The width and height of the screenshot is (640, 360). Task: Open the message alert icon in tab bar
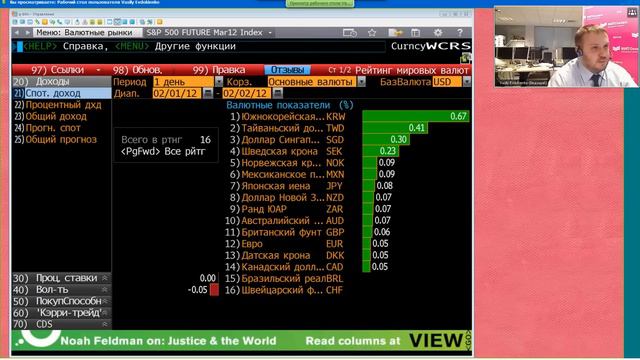350,33
